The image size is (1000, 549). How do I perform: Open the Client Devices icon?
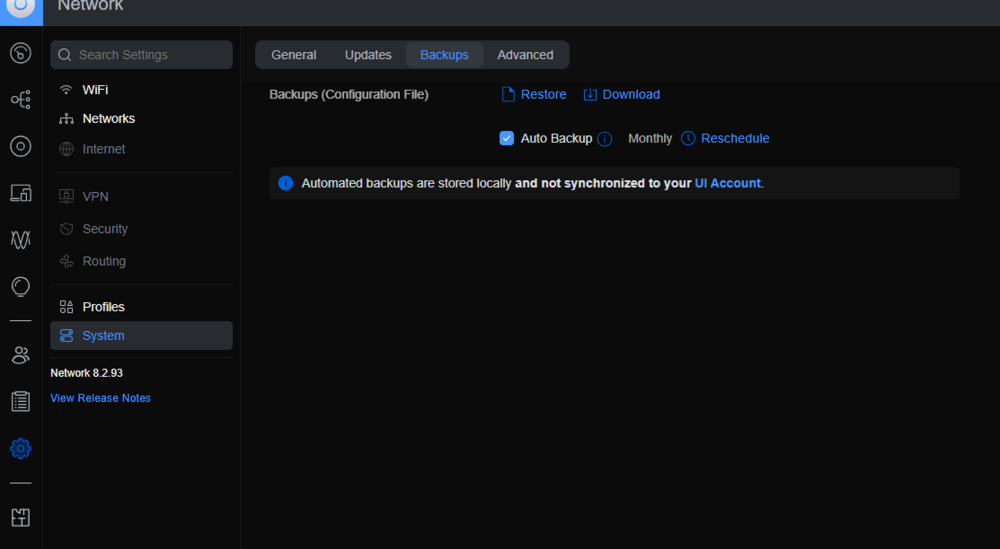(x=20, y=193)
